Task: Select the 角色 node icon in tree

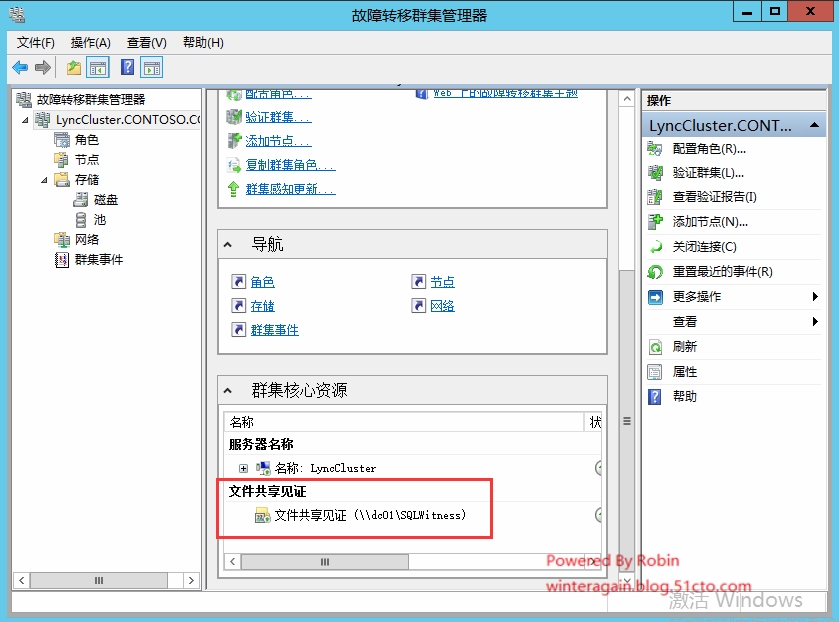Action: [62, 140]
